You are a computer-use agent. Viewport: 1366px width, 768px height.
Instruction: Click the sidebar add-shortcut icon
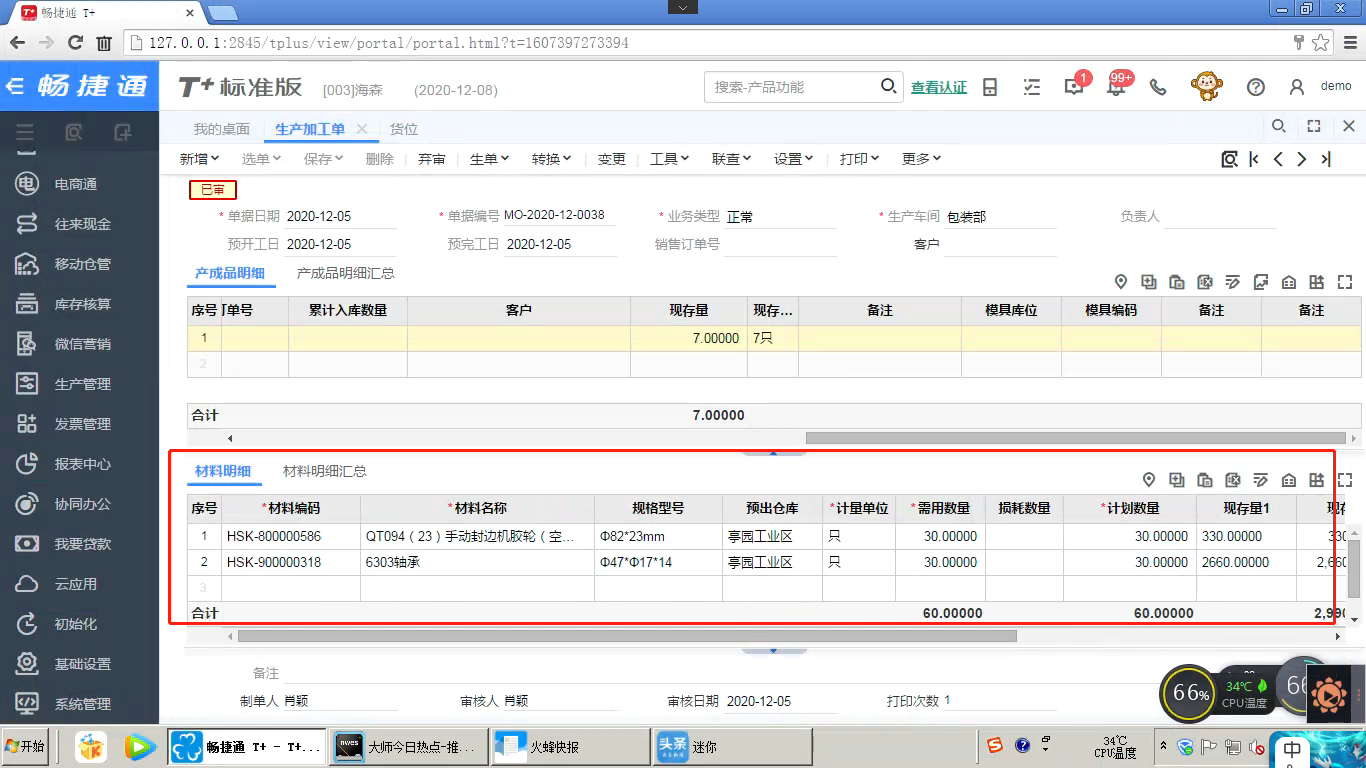122,132
